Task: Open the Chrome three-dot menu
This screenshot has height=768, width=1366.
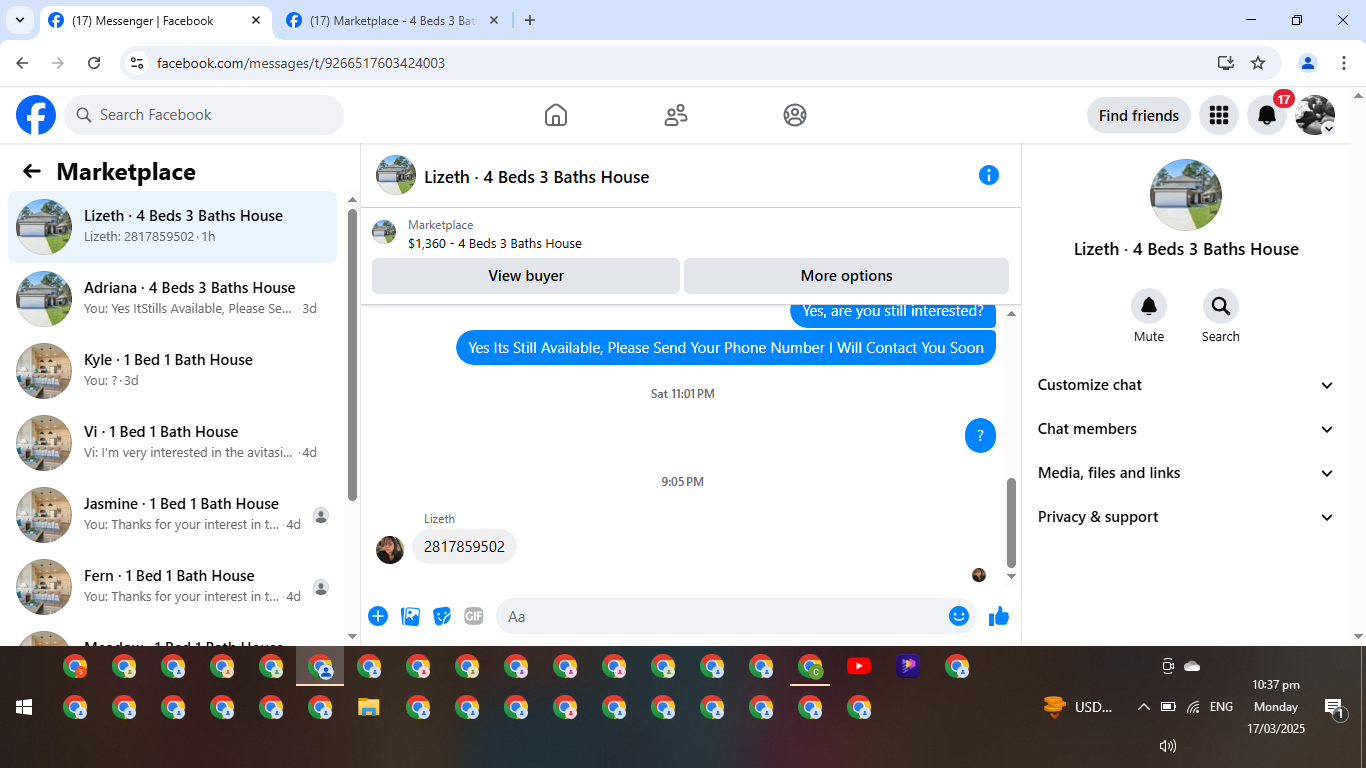Action: click(1344, 63)
